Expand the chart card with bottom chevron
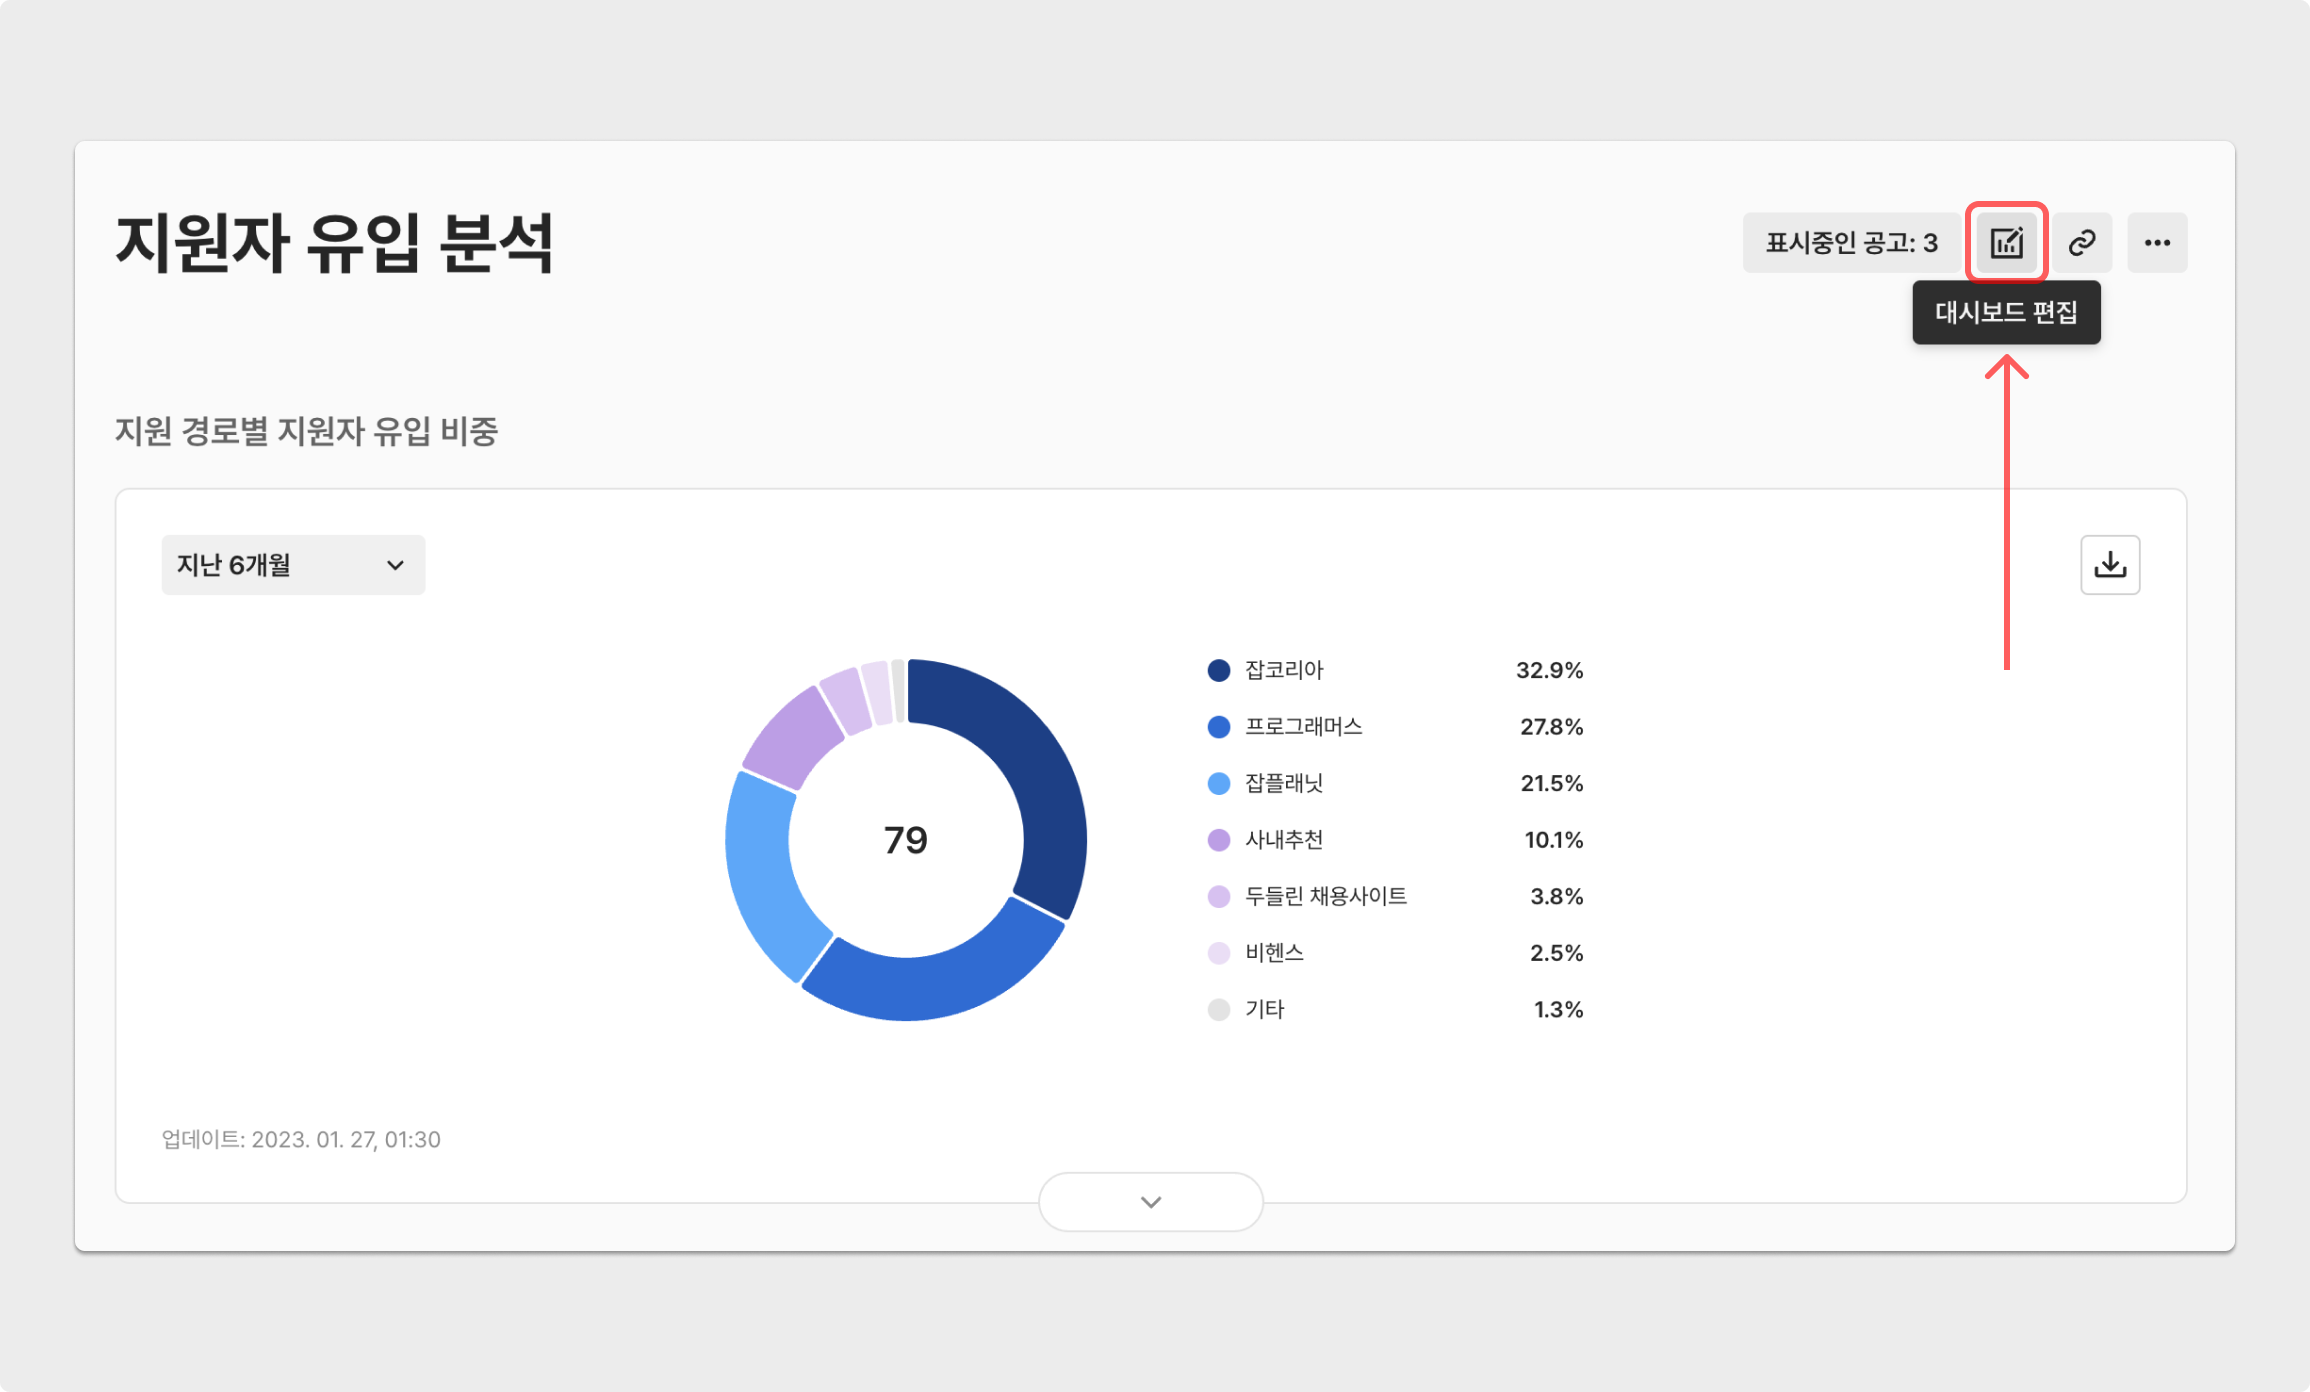 pyautogui.click(x=1150, y=1202)
